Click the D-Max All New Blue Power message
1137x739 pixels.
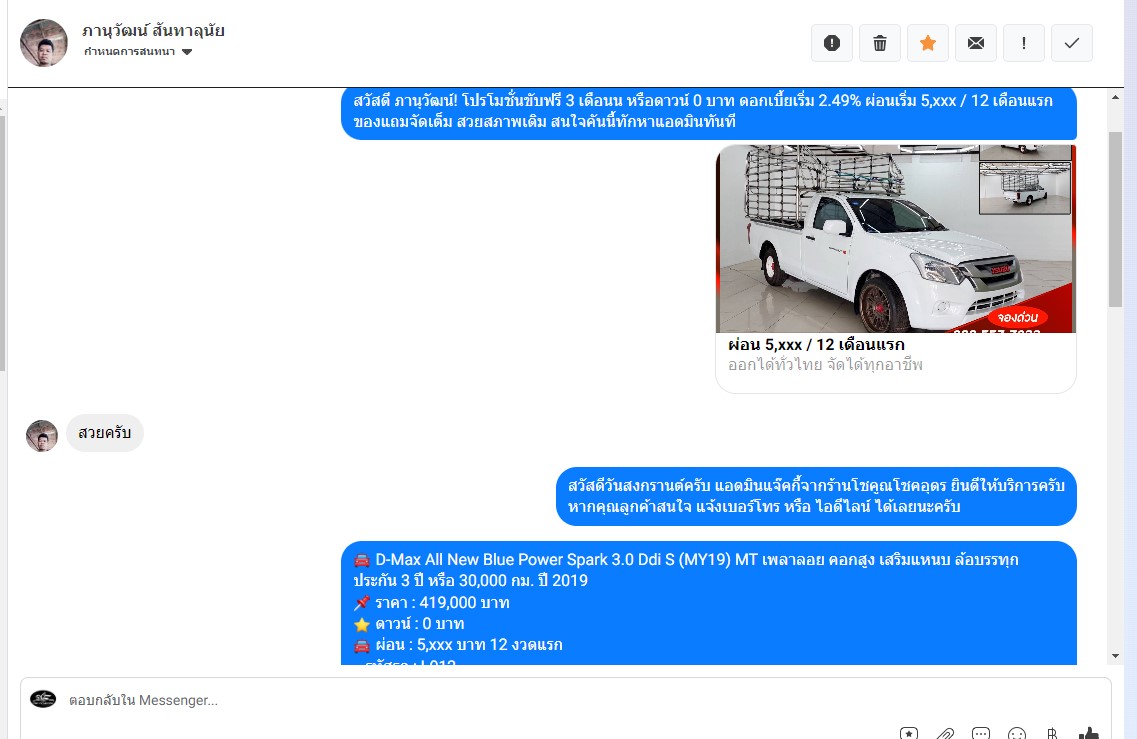(708, 603)
